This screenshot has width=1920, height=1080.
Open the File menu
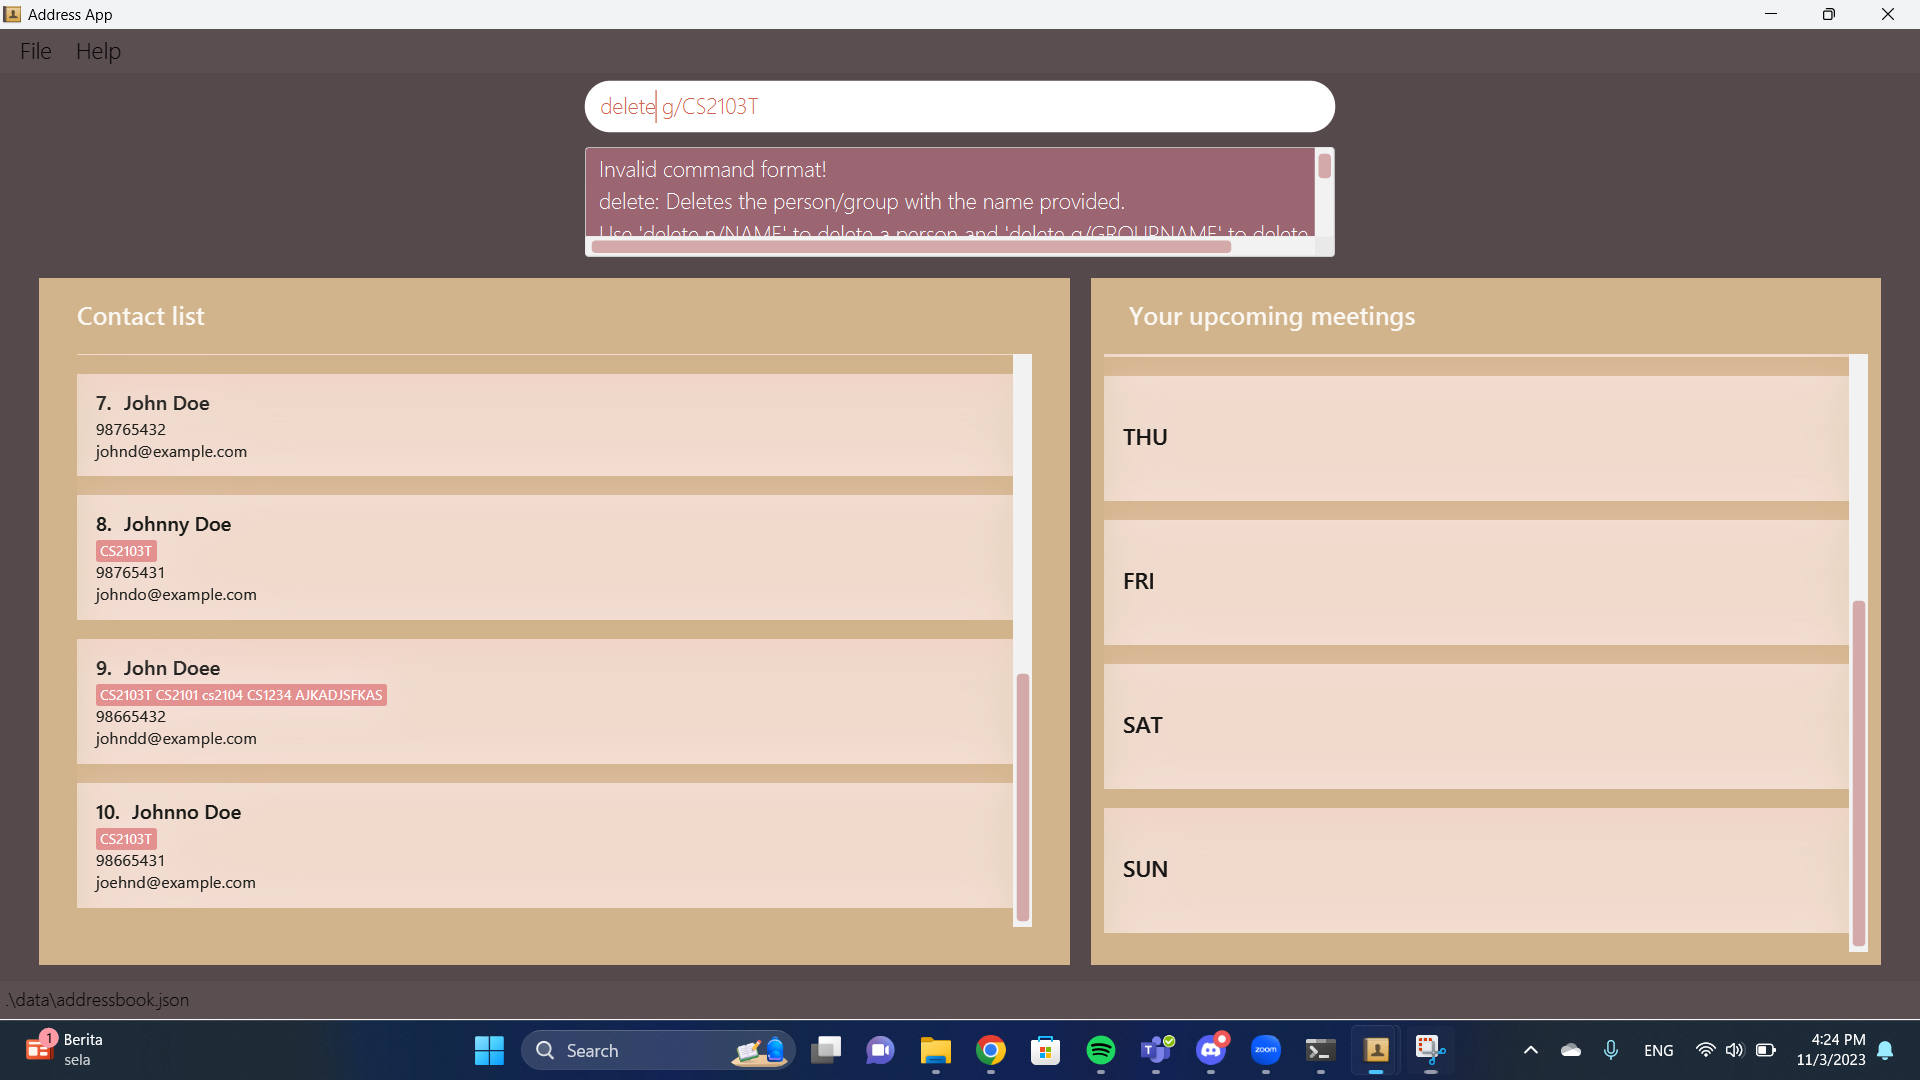click(35, 51)
